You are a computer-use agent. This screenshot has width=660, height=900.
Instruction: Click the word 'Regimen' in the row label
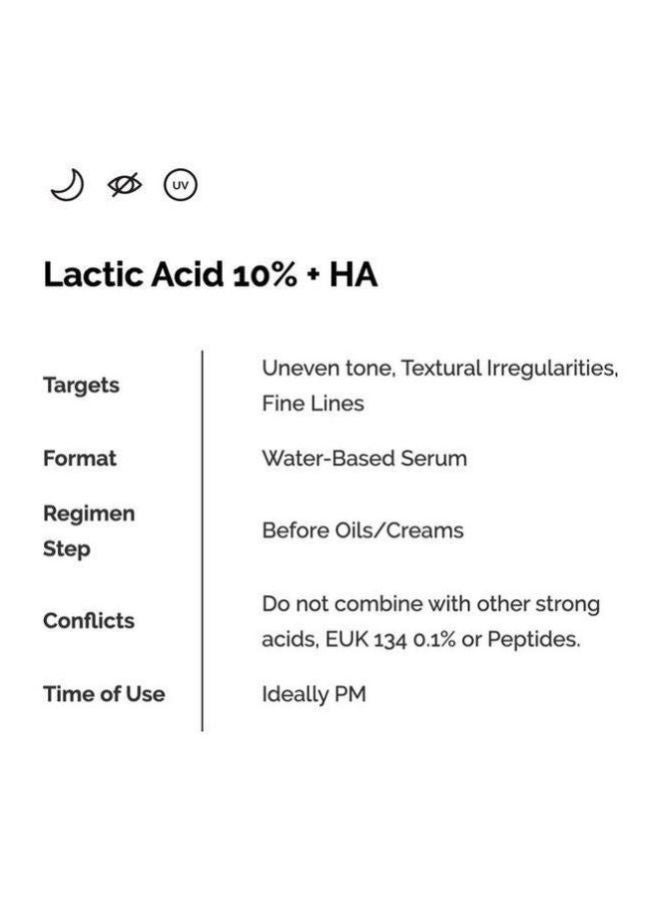pyautogui.click(x=89, y=513)
